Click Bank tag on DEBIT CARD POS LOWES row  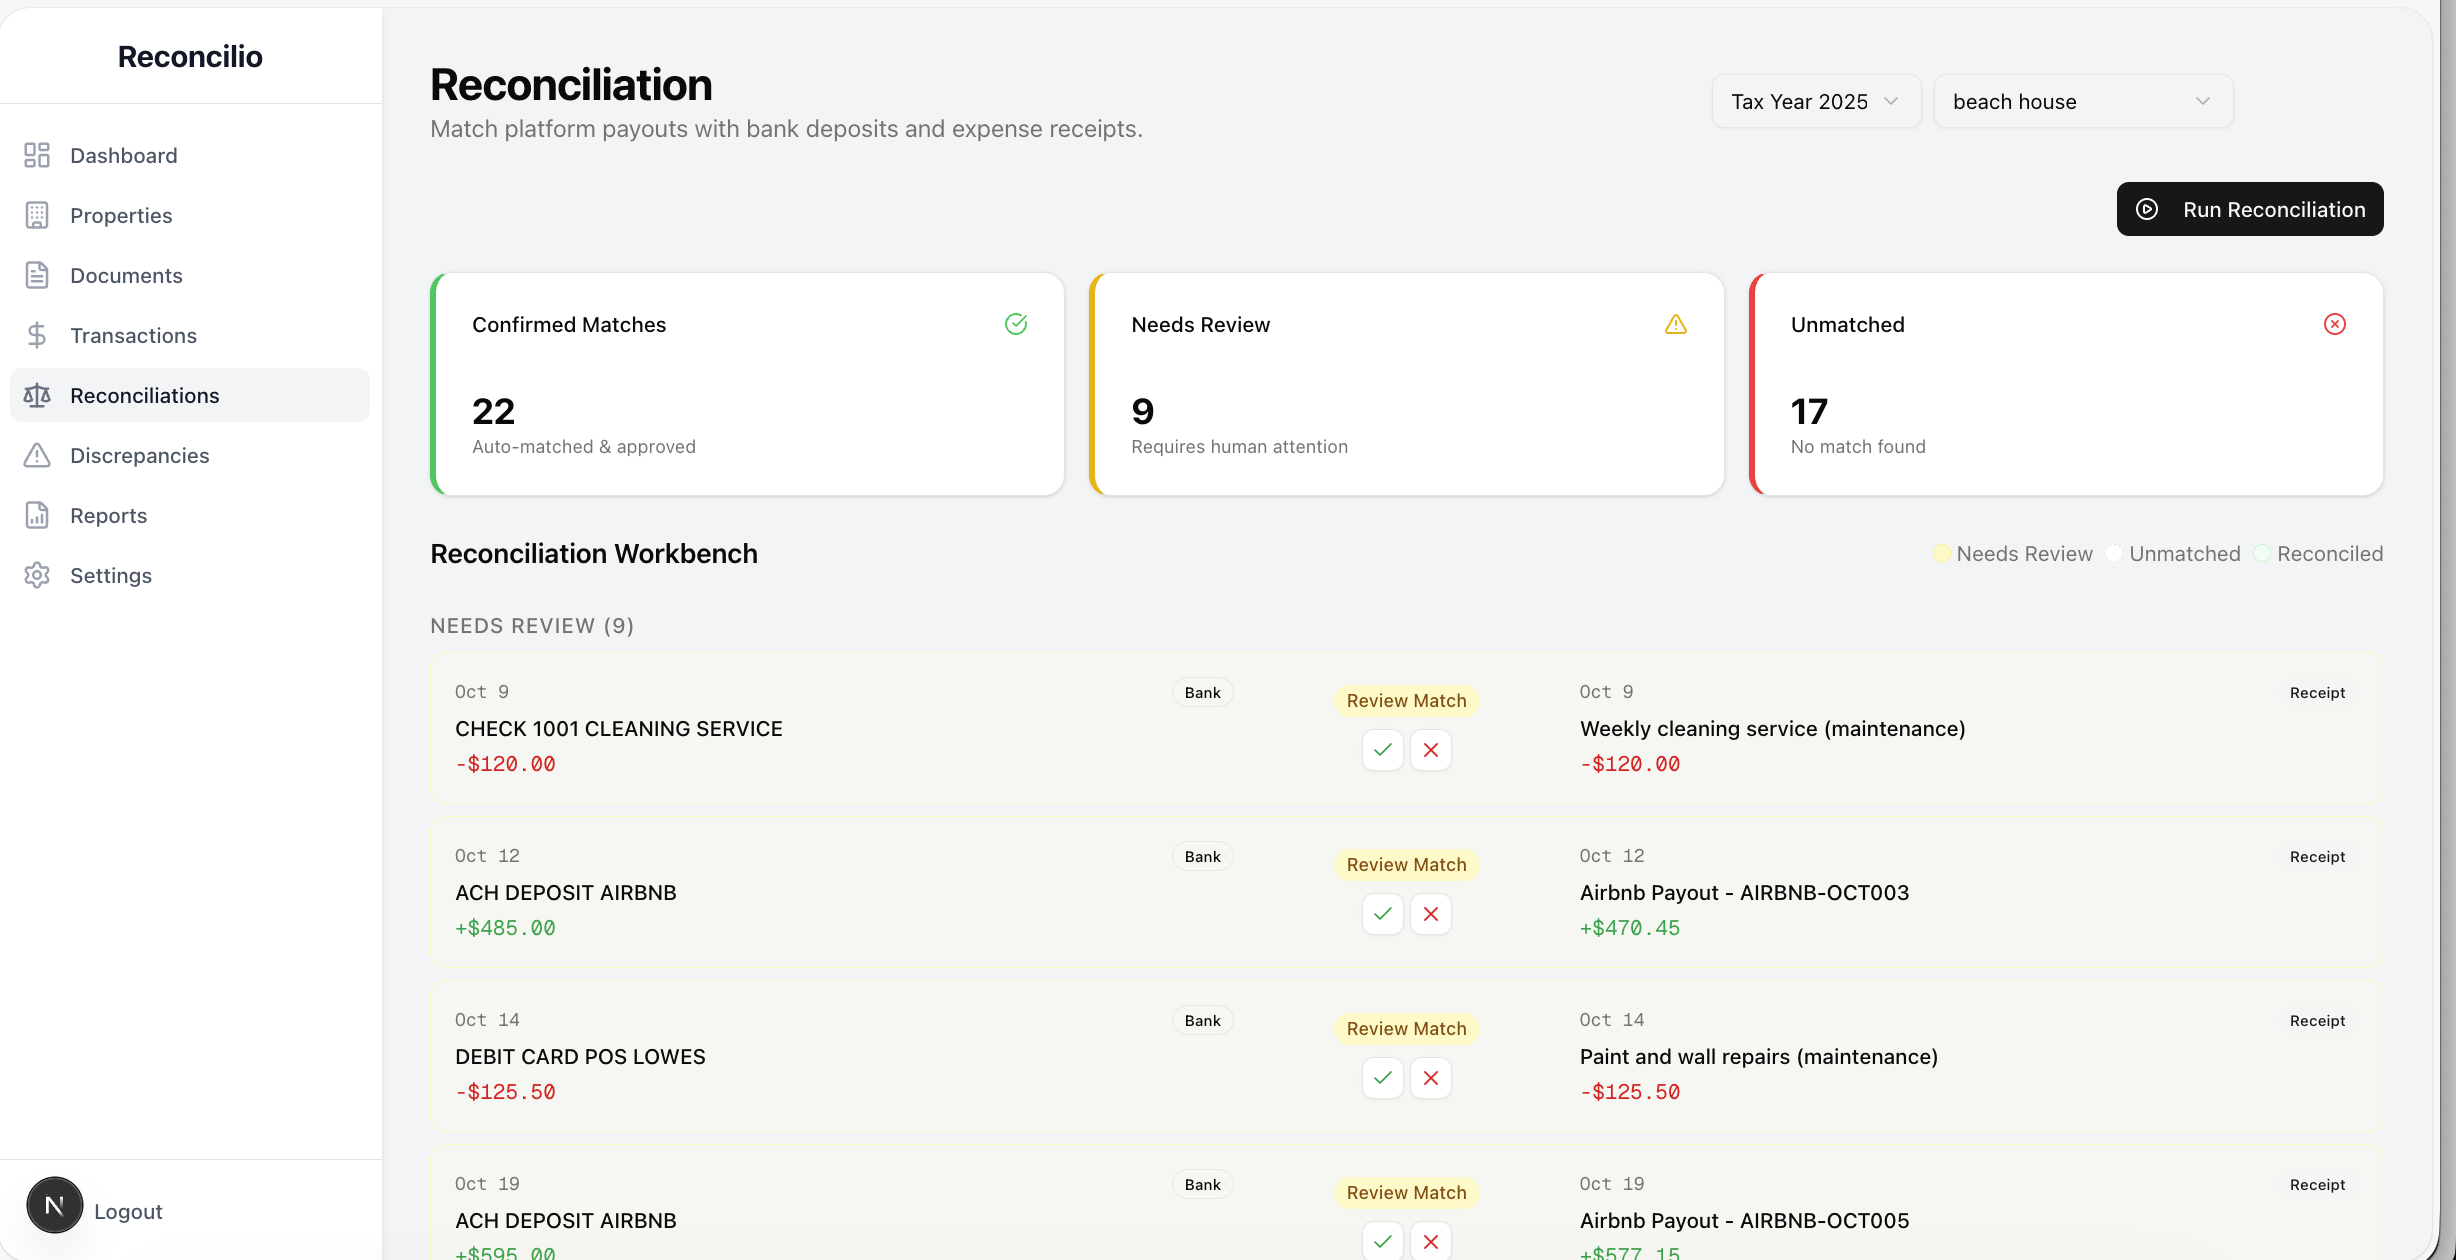pyautogui.click(x=1202, y=1020)
